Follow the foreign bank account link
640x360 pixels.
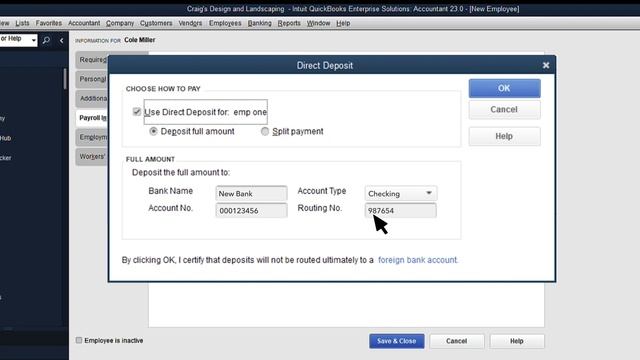(418, 260)
